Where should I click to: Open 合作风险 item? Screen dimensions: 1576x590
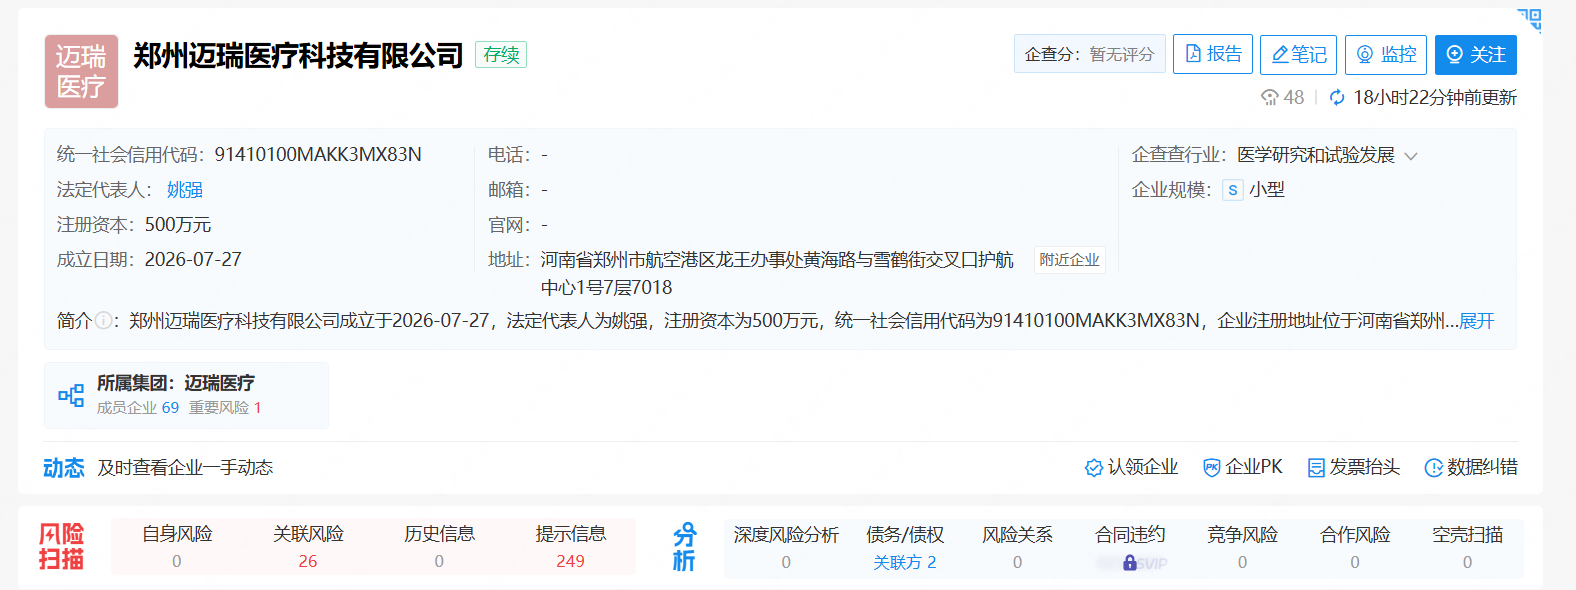(1355, 548)
